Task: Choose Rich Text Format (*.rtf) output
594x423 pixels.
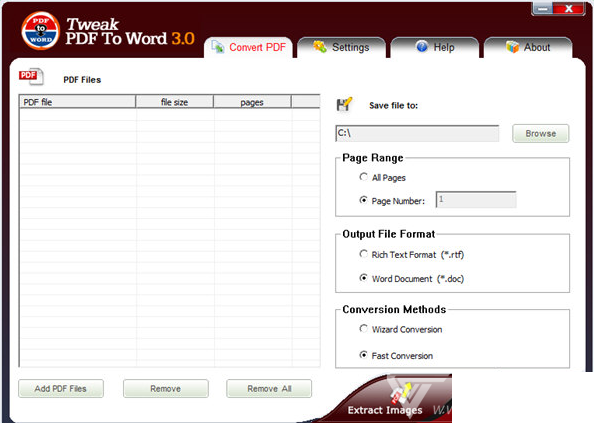Action: 363,254
